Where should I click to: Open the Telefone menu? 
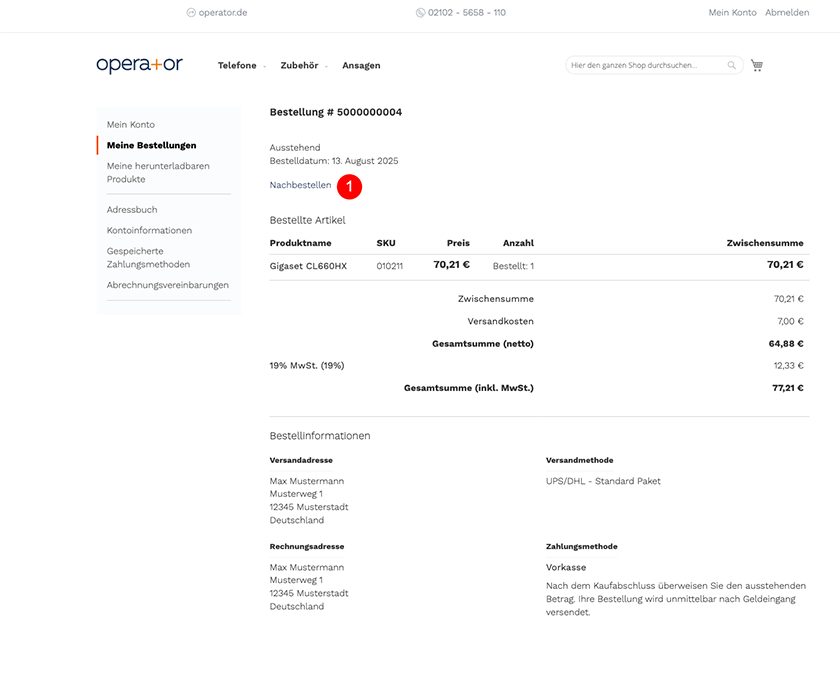[x=237, y=65]
